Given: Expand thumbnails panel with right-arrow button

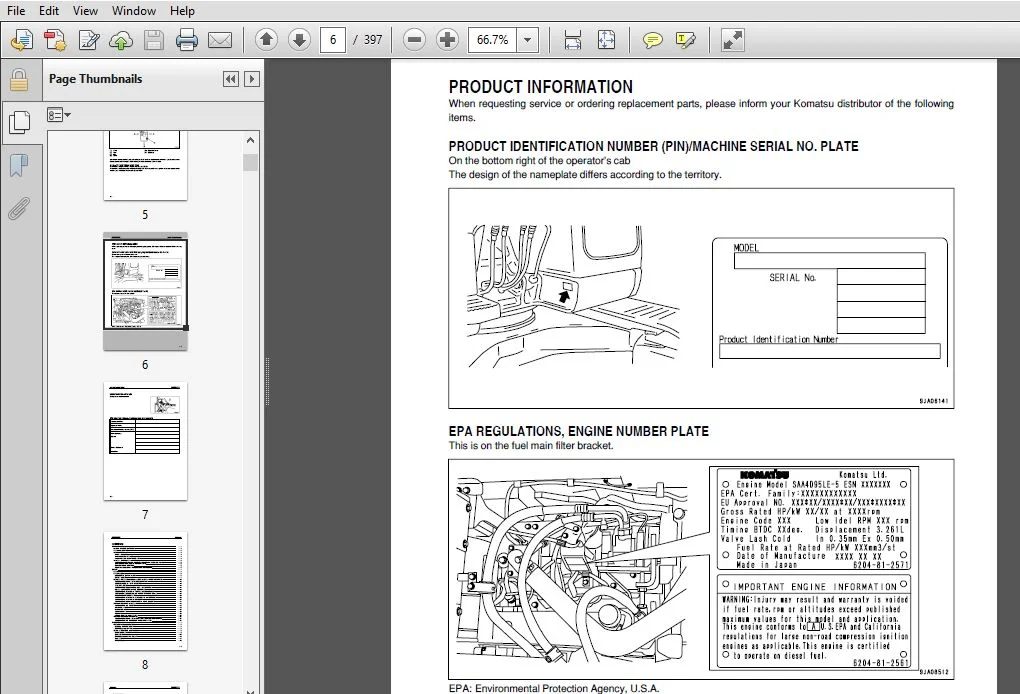Looking at the screenshot, I should click(252, 79).
